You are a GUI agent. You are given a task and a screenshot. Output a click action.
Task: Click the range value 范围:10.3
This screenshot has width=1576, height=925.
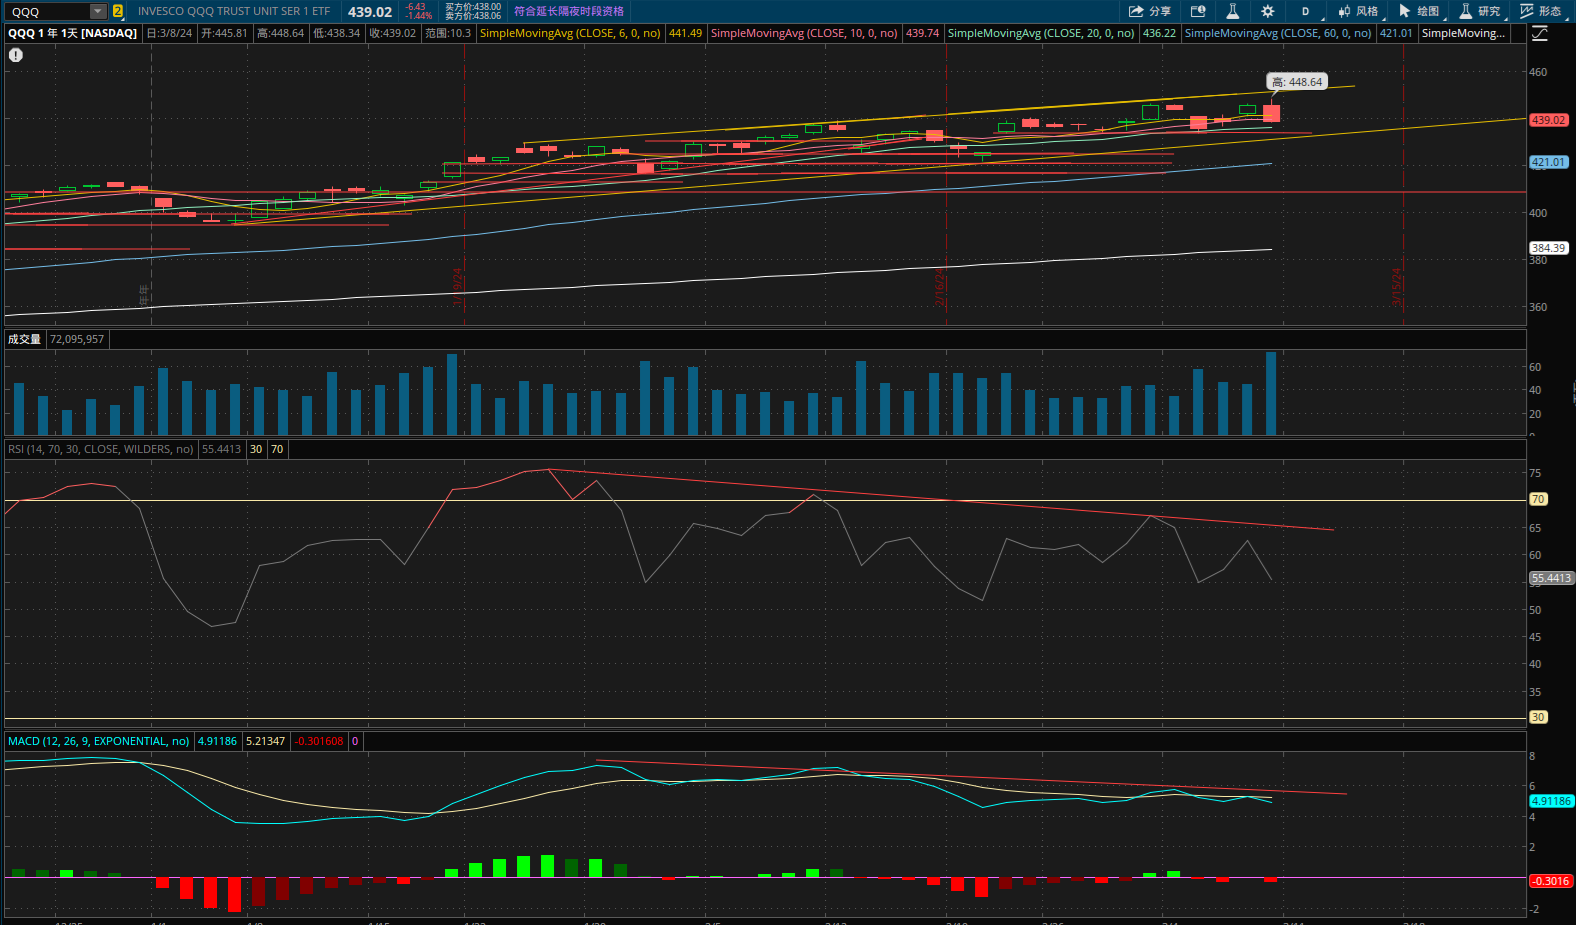[447, 33]
